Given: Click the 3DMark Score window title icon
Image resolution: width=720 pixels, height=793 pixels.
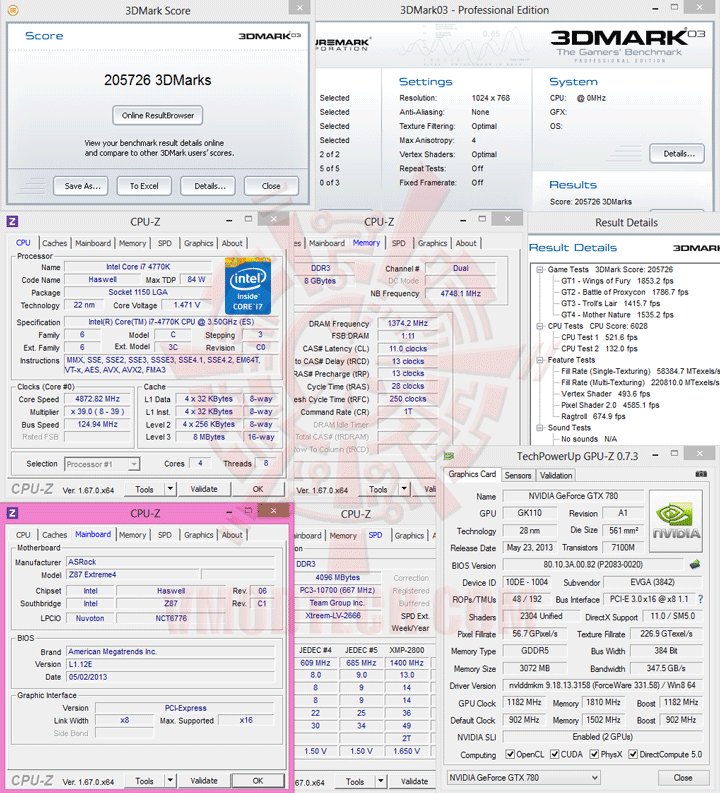Looking at the screenshot, I should click(13, 10).
